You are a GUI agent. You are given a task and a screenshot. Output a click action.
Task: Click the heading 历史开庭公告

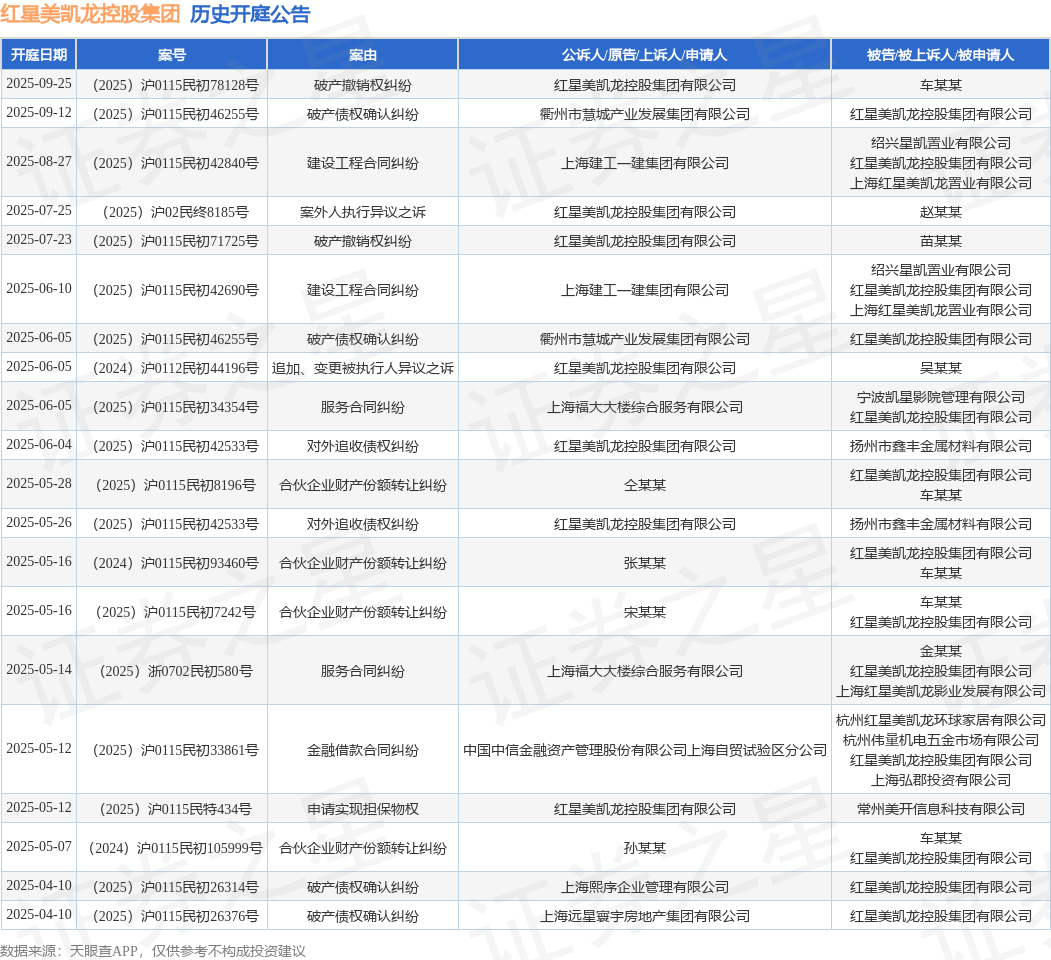(x=250, y=14)
